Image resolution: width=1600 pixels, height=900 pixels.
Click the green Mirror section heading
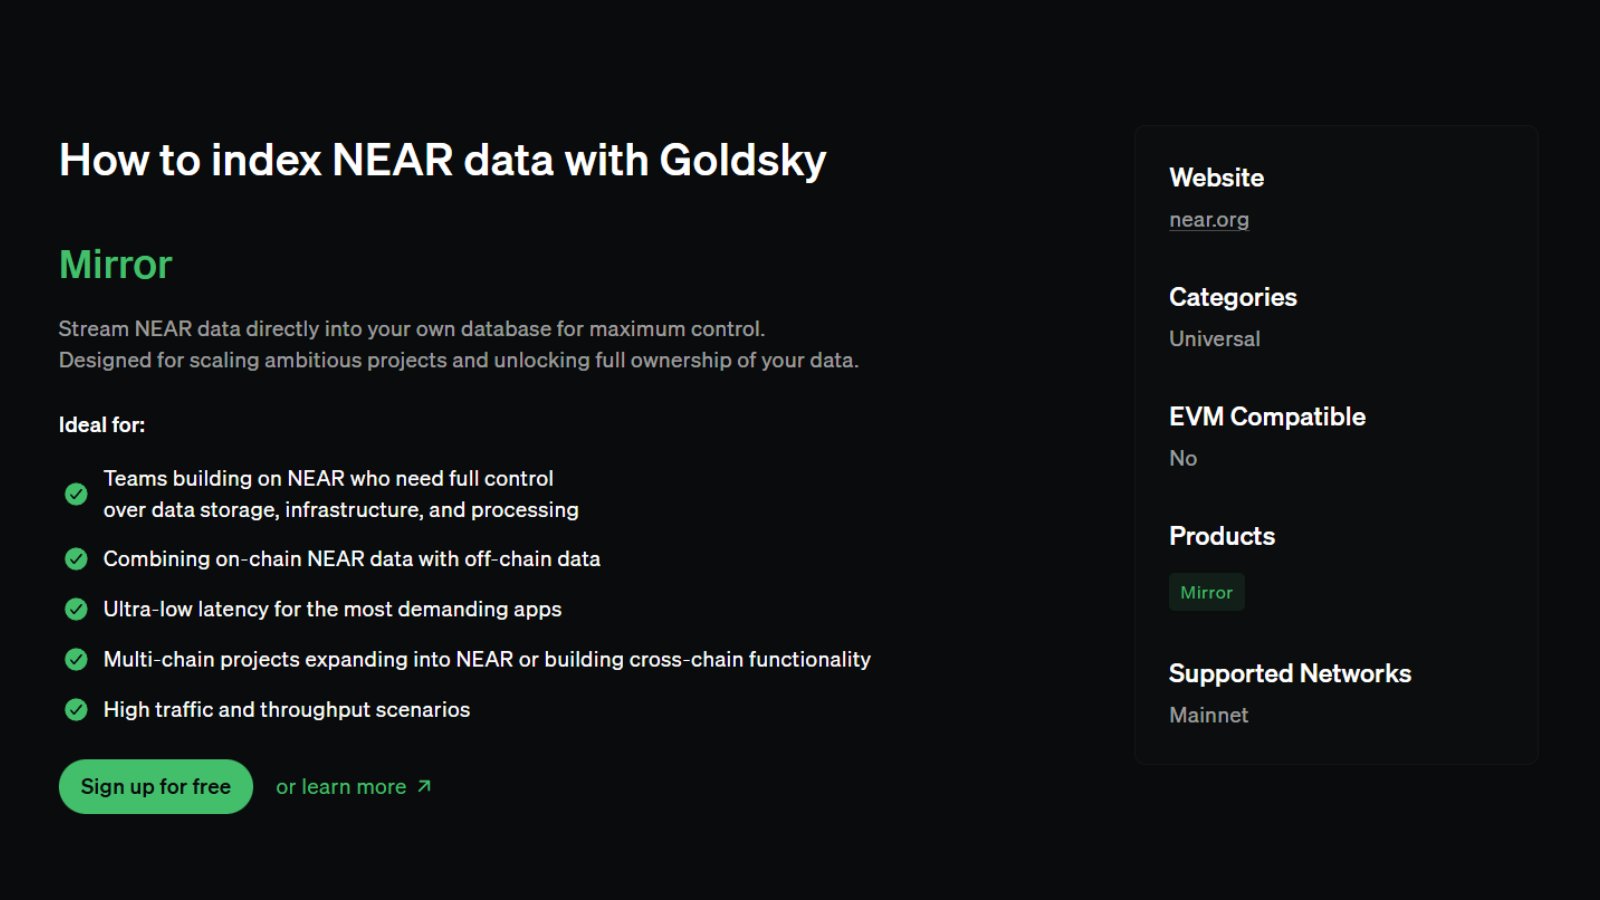point(116,265)
